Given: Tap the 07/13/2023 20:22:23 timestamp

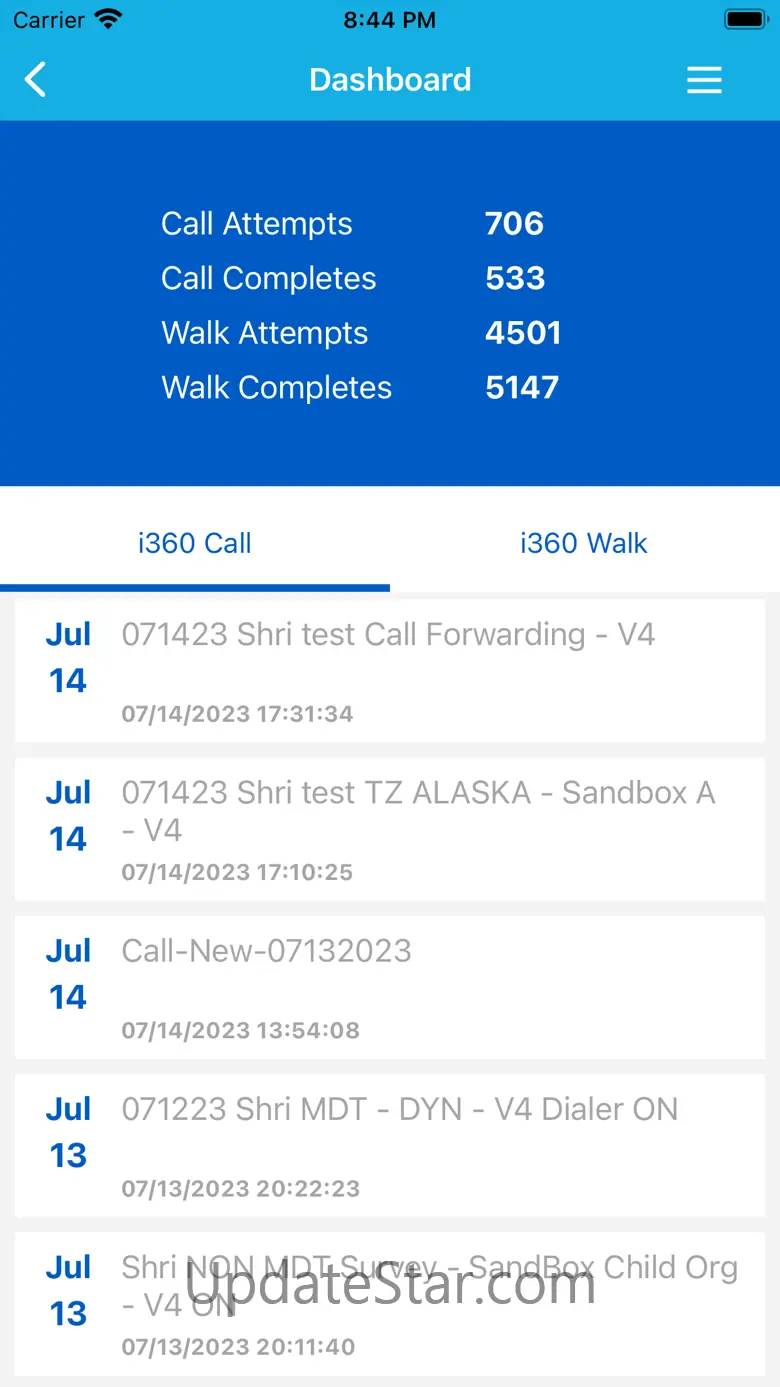Looking at the screenshot, I should pyautogui.click(x=241, y=1189).
